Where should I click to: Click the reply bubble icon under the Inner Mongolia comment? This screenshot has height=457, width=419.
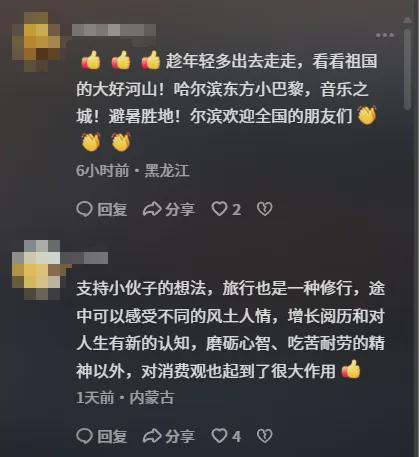click(x=84, y=436)
